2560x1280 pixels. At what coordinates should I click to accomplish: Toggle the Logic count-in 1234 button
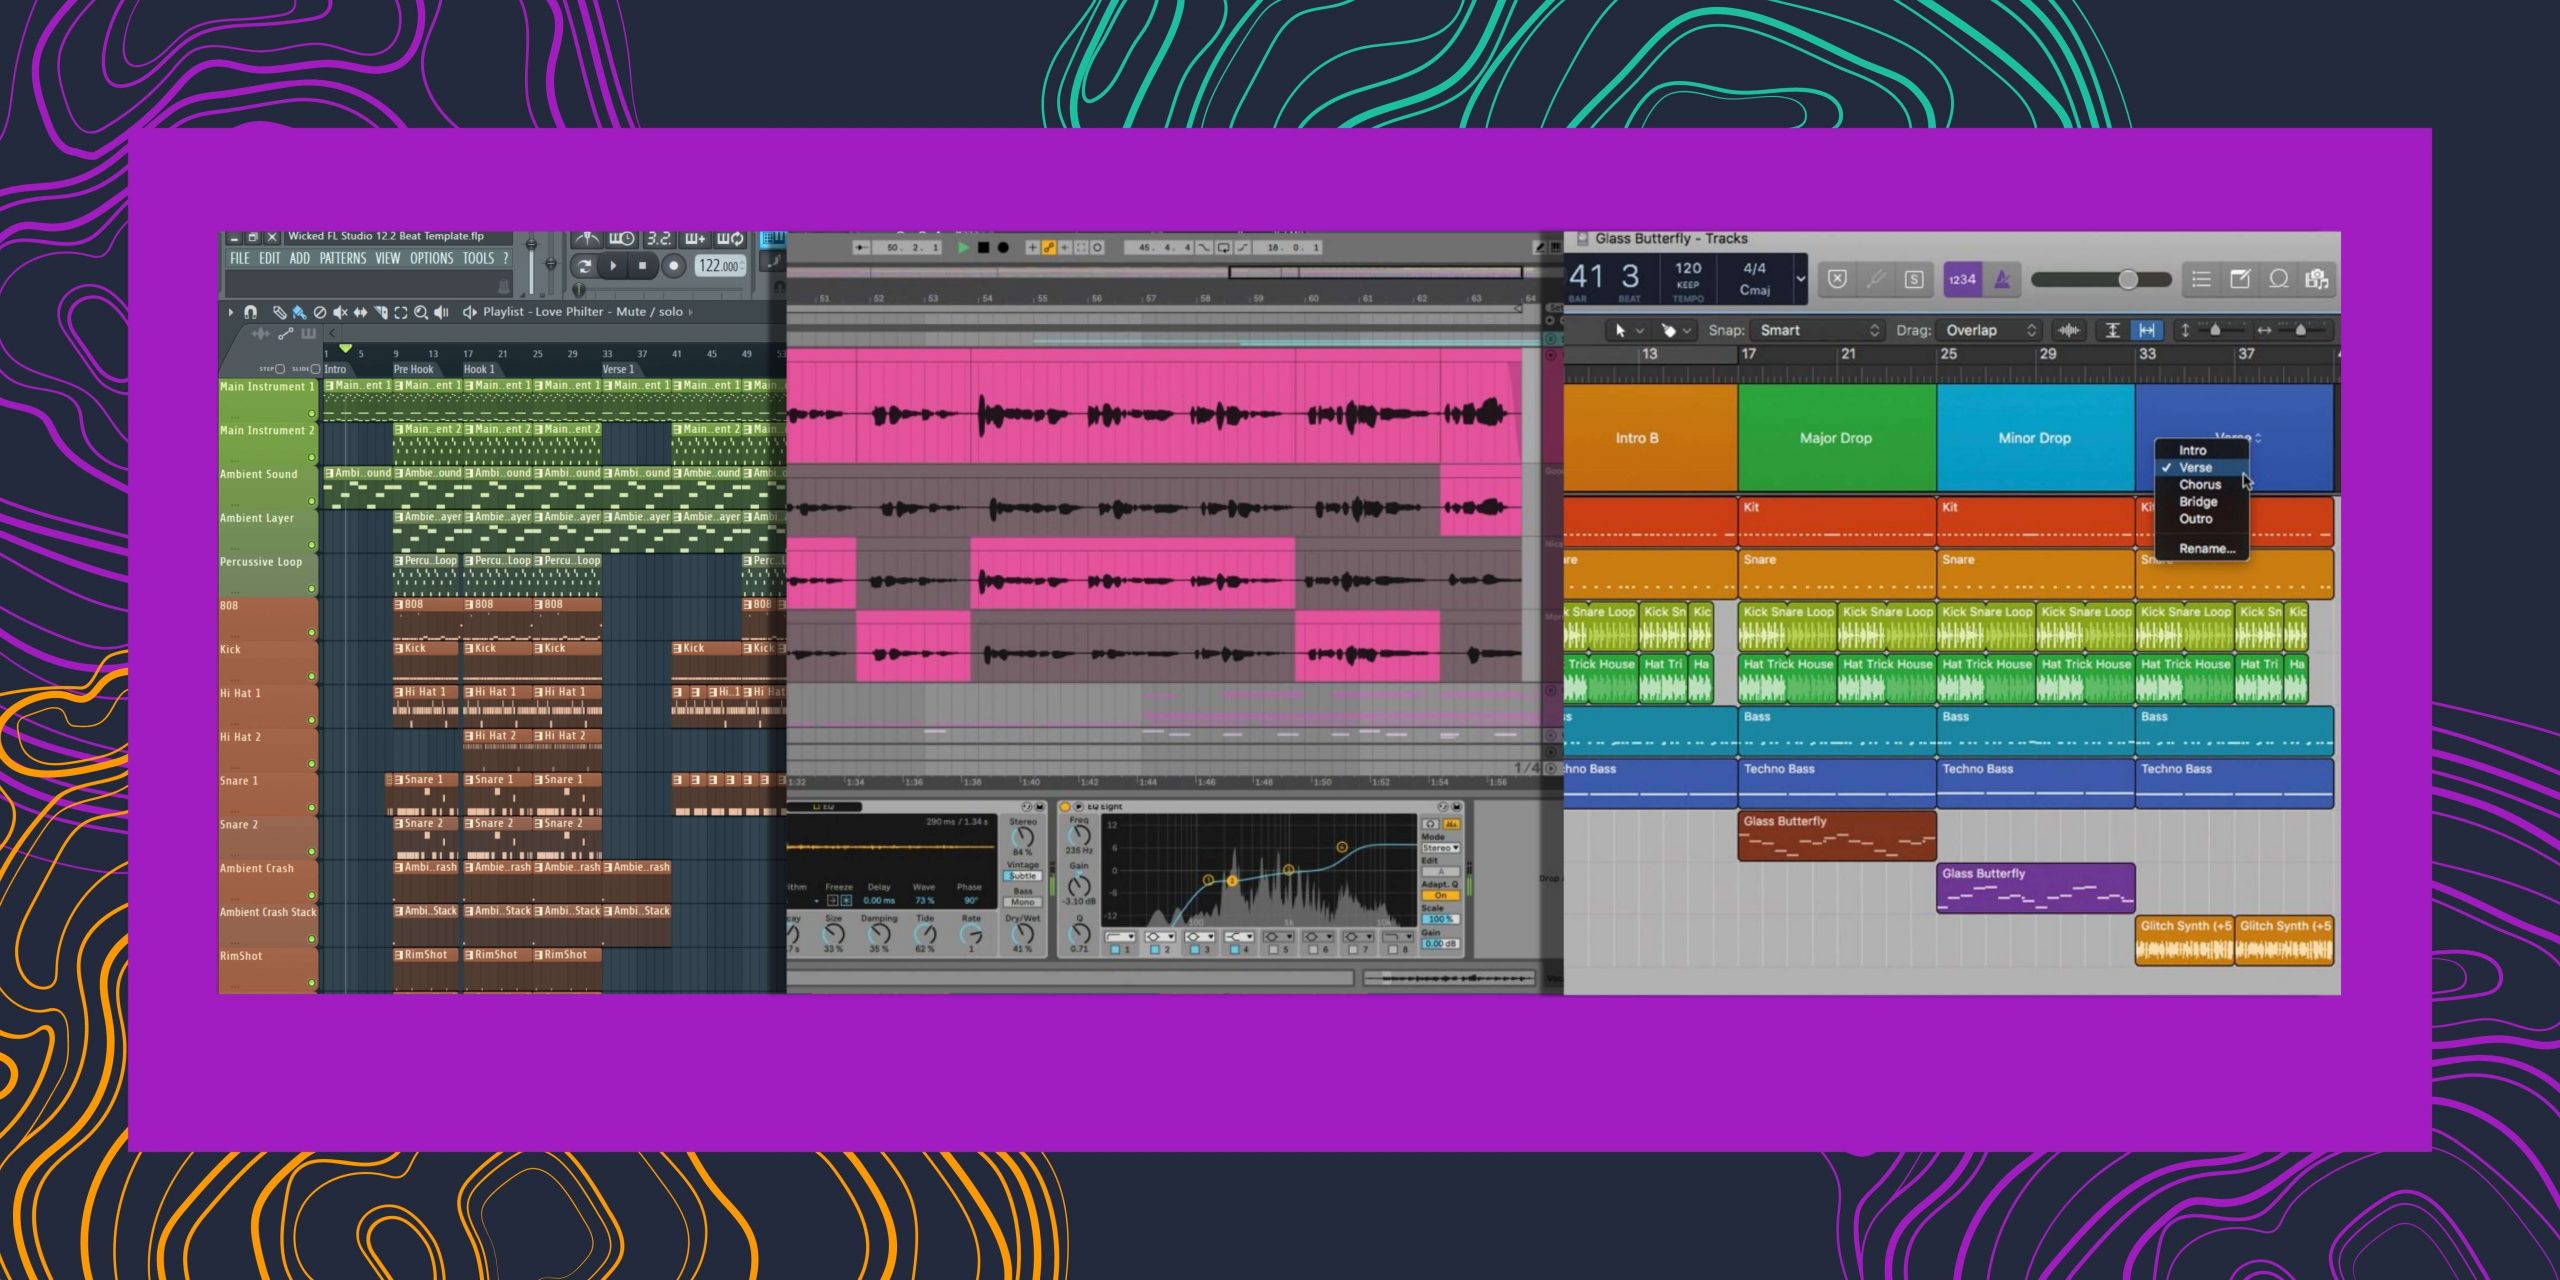coord(1962,280)
